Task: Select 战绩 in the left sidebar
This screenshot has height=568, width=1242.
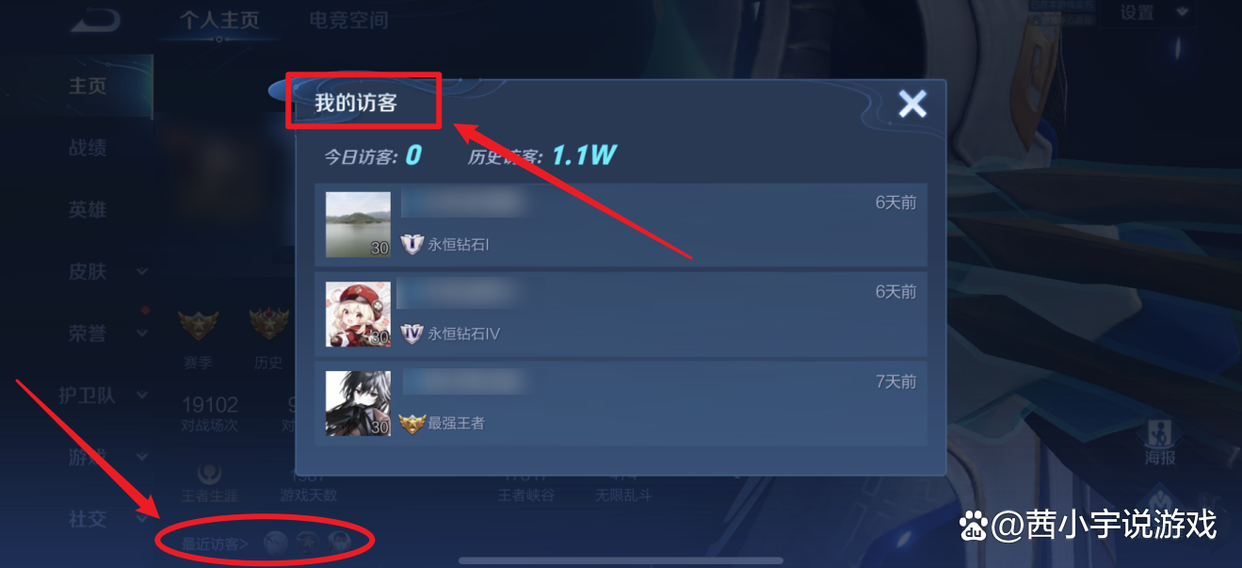Action: coord(87,148)
